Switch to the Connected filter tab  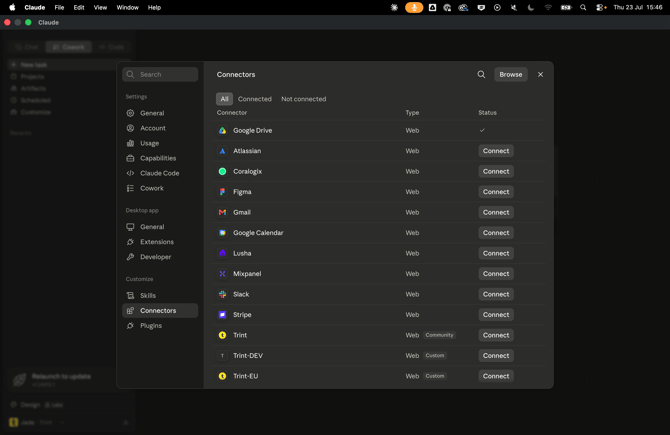[255, 99]
